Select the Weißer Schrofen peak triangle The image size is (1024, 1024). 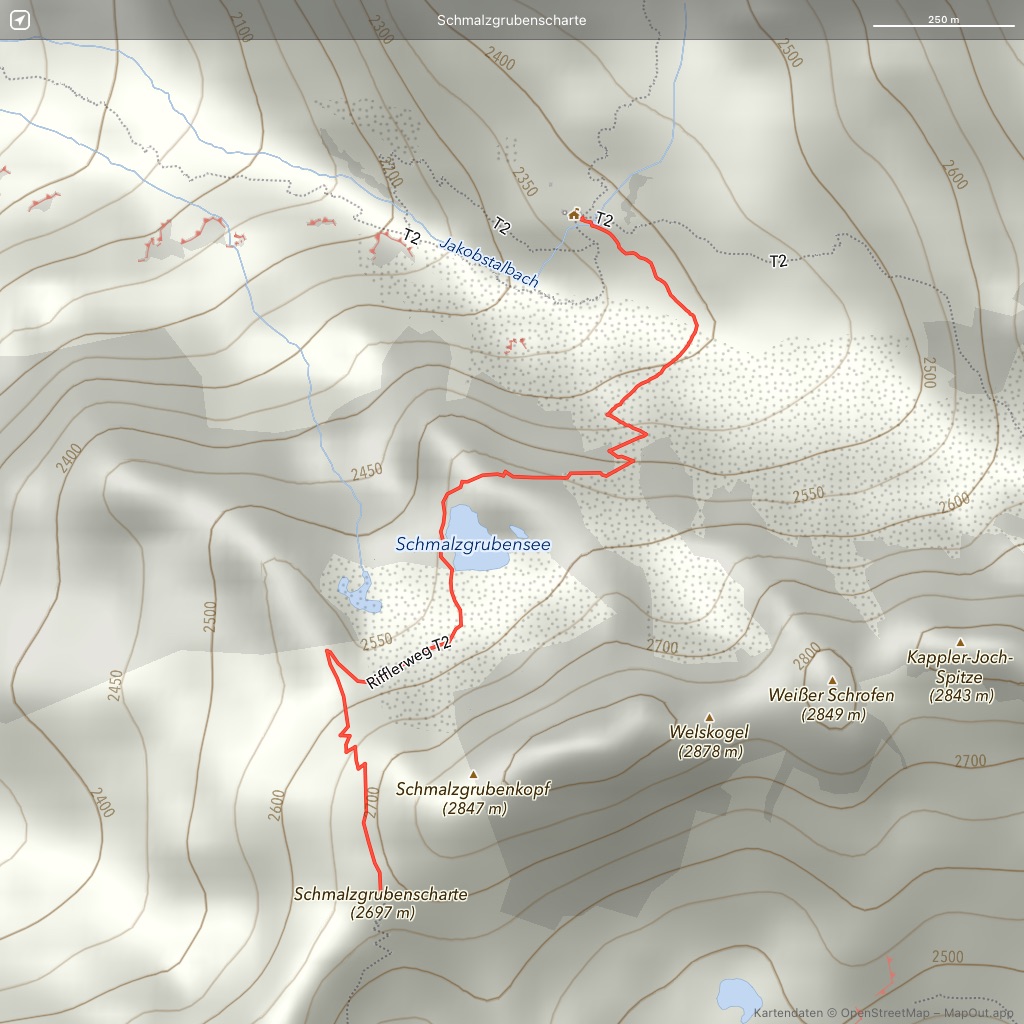(832, 680)
